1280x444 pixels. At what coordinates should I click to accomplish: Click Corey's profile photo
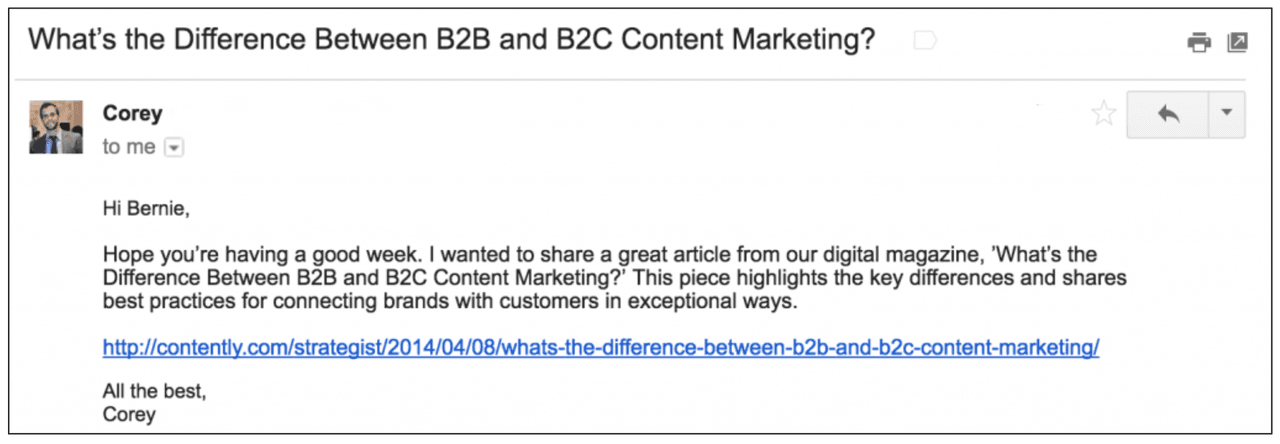[x=56, y=127]
